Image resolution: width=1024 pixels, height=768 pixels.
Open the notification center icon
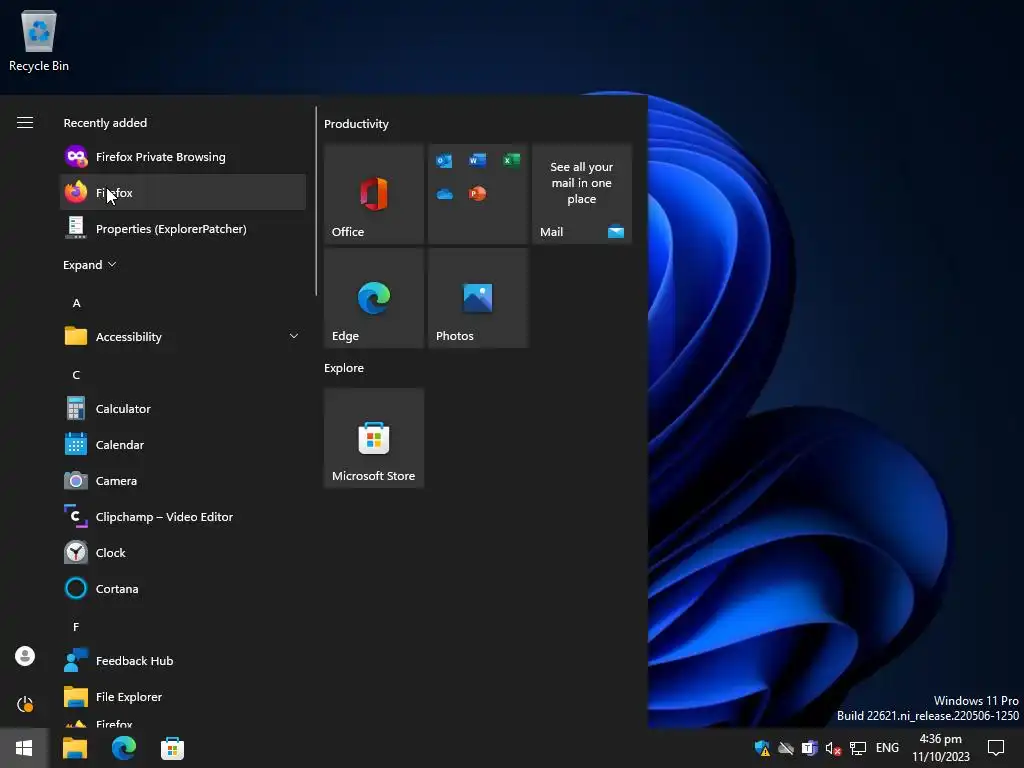(996, 748)
